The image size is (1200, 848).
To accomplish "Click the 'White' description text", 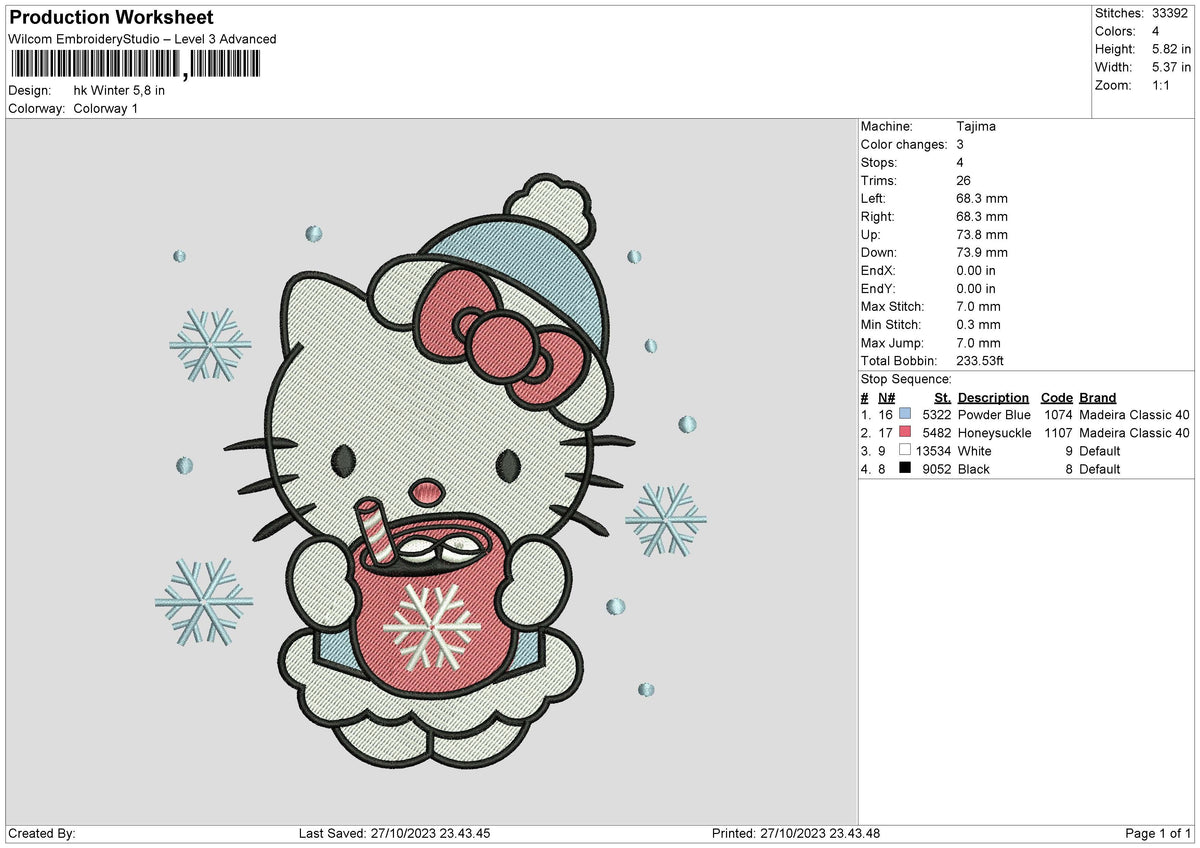I will [x=975, y=451].
